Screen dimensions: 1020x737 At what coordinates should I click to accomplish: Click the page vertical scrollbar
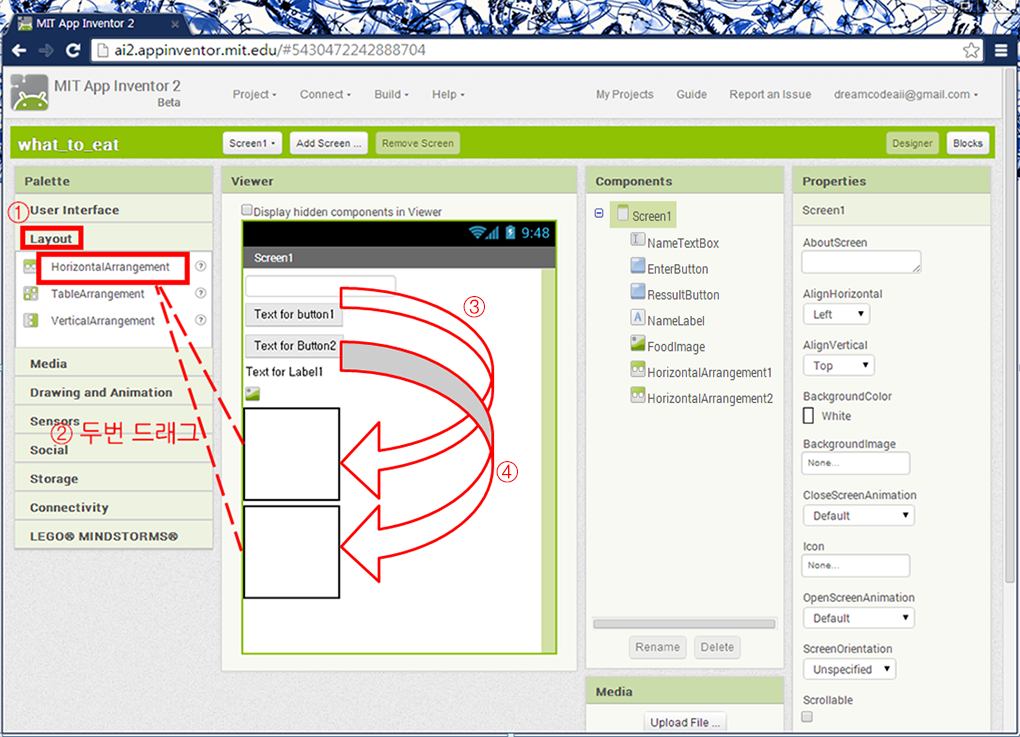[1010, 325]
